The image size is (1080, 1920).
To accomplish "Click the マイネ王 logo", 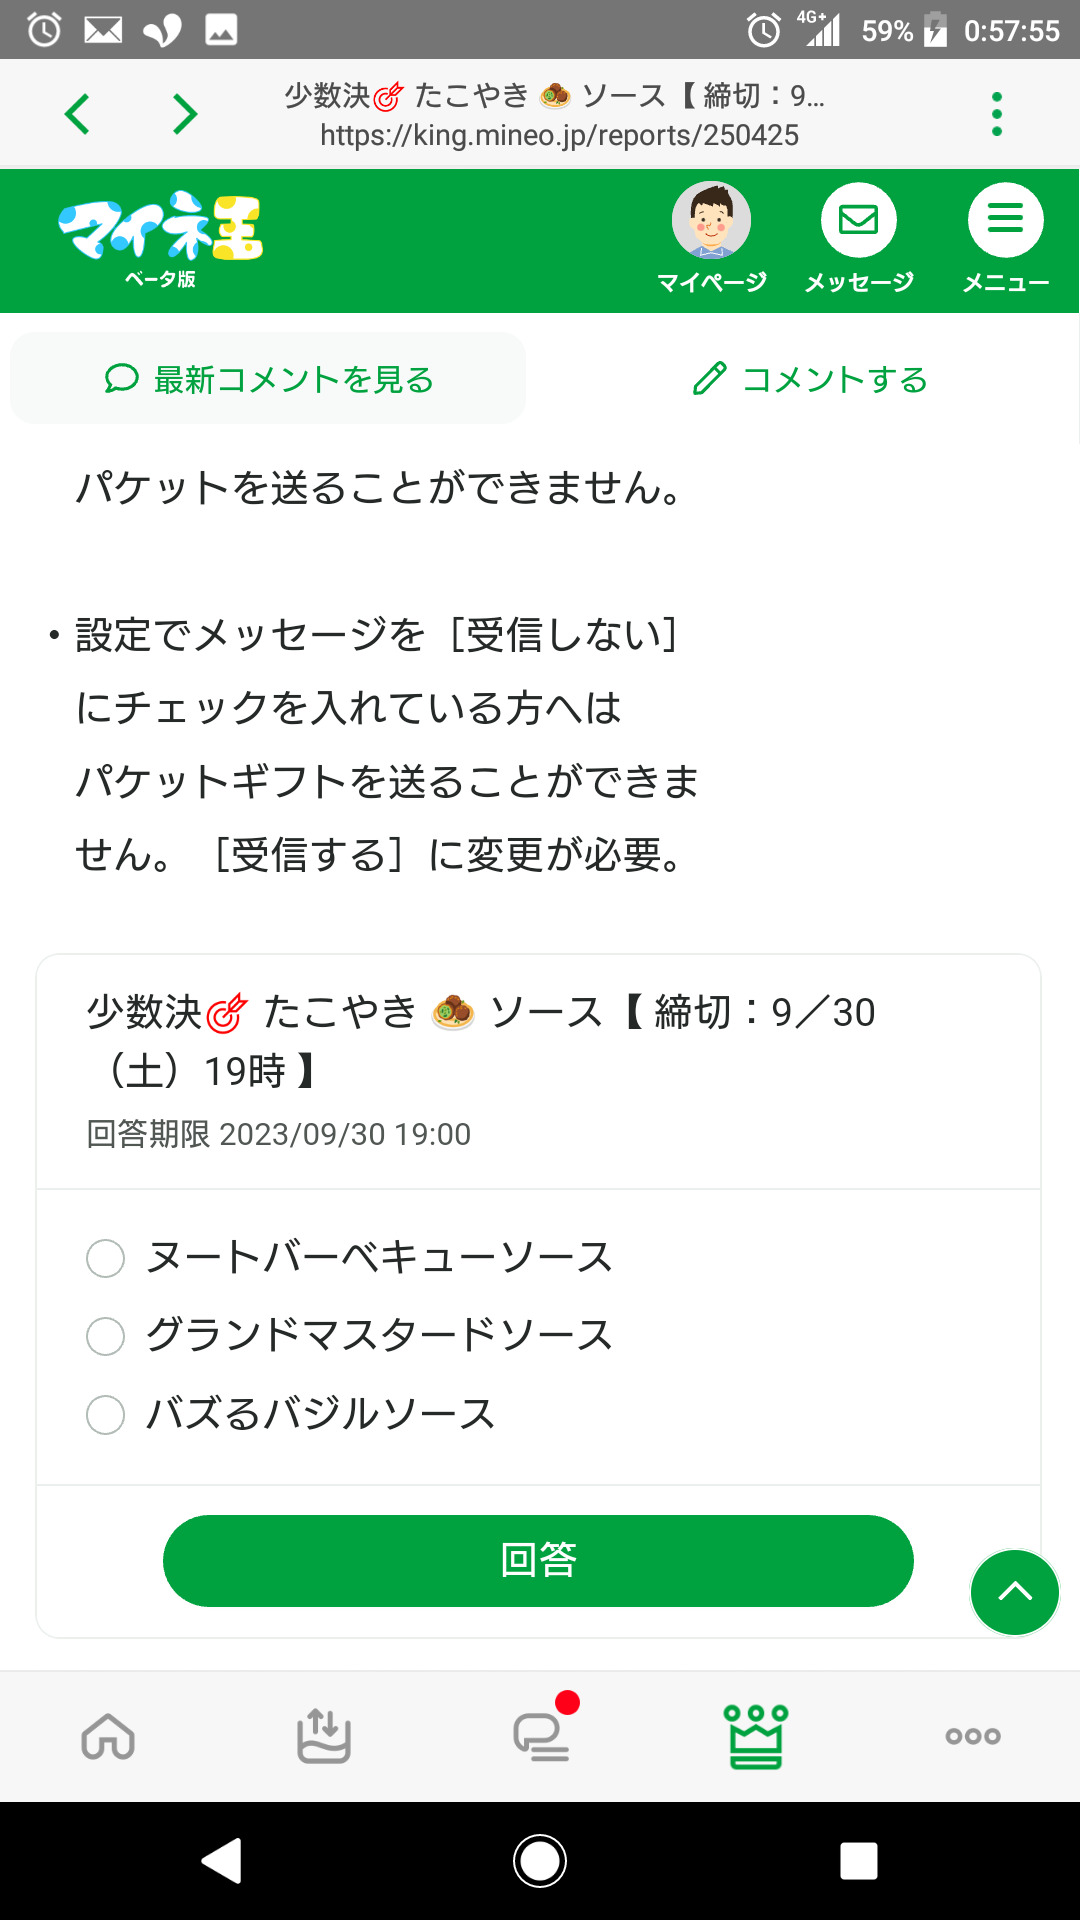I will point(161,238).
